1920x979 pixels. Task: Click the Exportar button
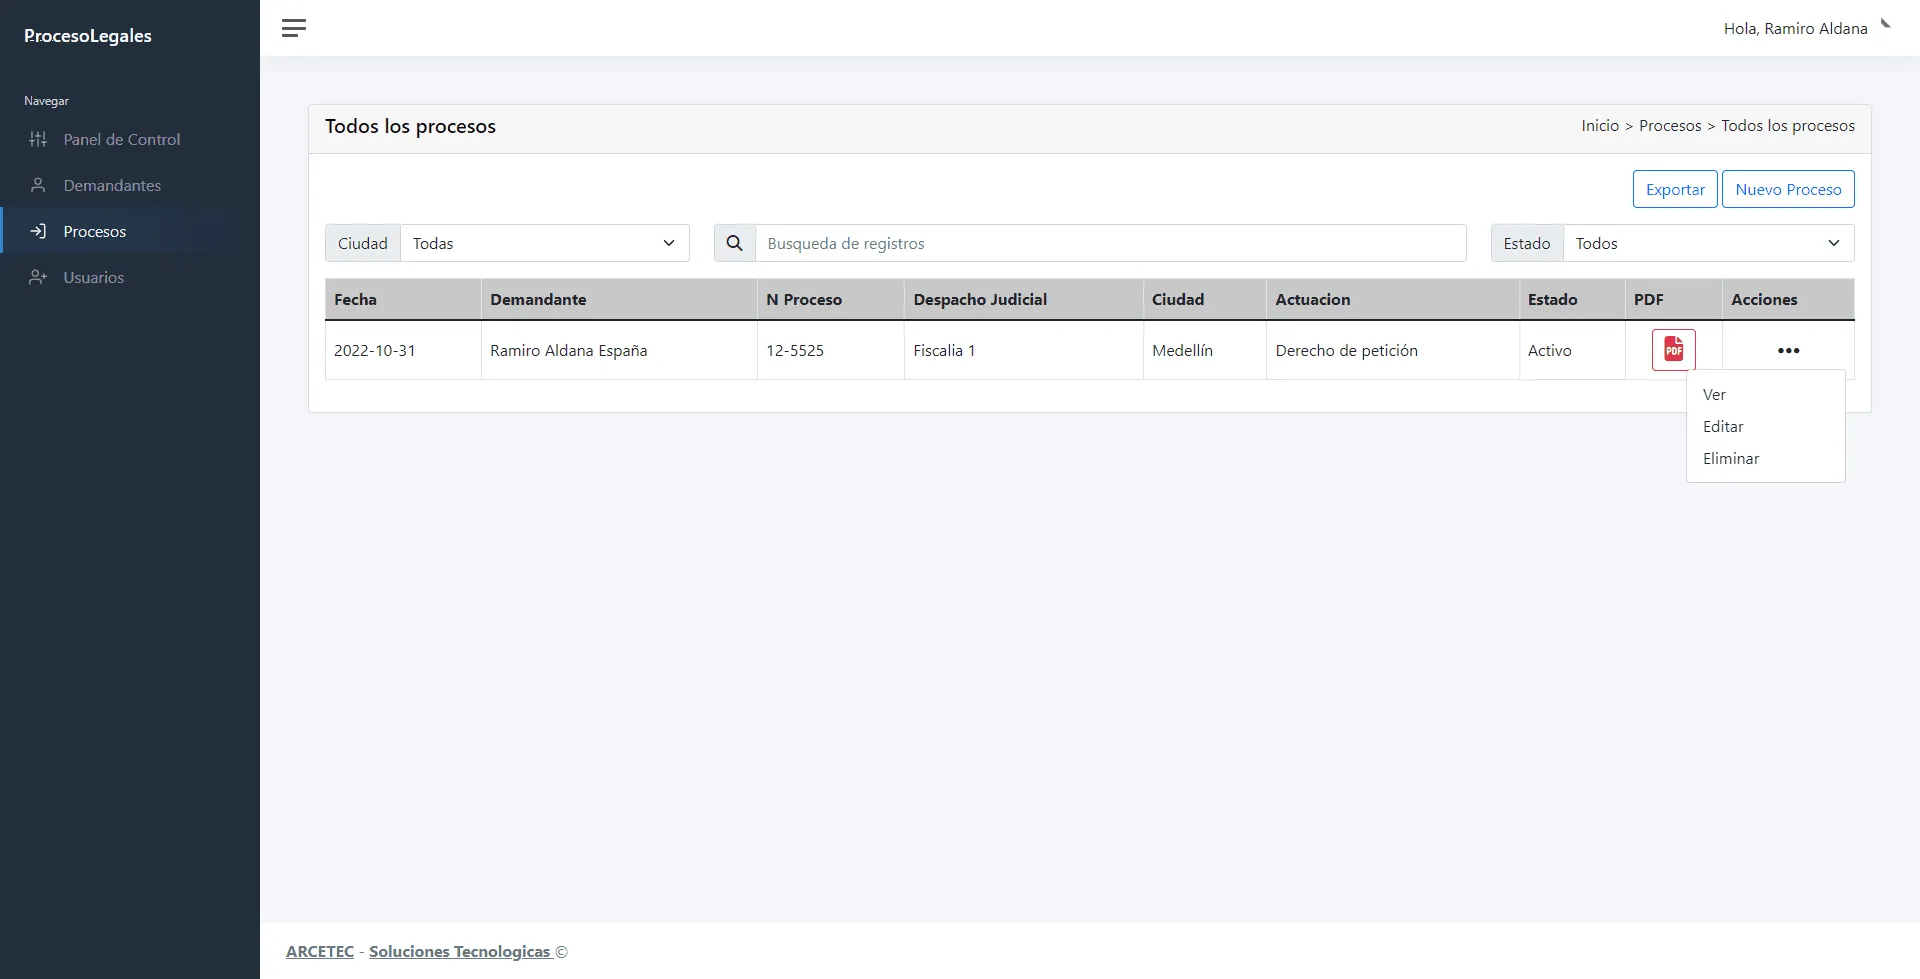pyautogui.click(x=1675, y=189)
